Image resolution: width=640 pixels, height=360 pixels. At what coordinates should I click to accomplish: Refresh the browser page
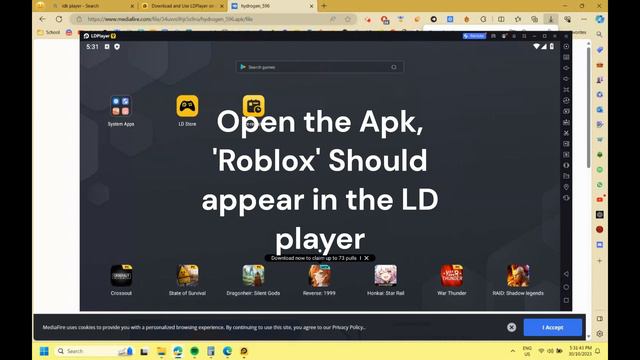[x=59, y=19]
